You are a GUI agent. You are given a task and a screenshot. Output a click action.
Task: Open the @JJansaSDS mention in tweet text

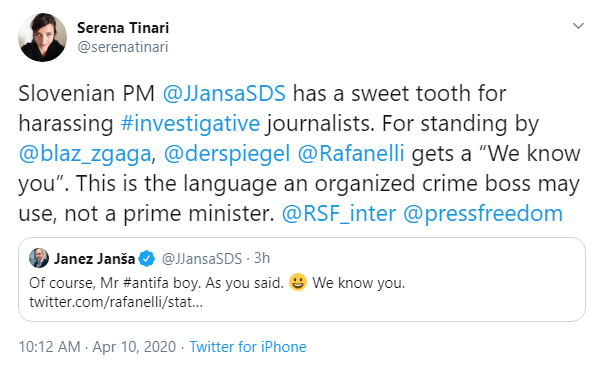224,93
